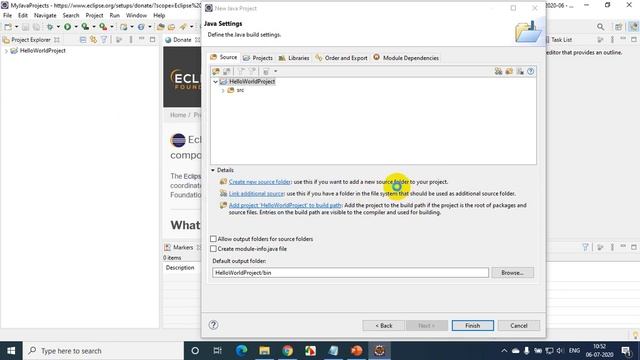Click the folder icon left of the help icon group
This screenshot has height=360, width=640.
point(509,71)
